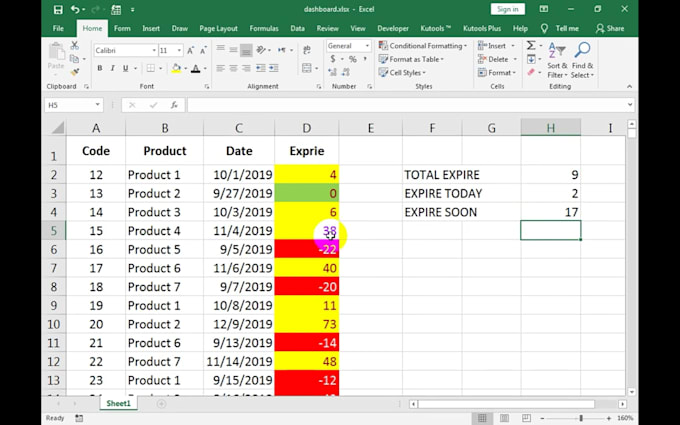Increase the indent in Alignment group
The height and width of the screenshot is (425, 680).
[274, 68]
